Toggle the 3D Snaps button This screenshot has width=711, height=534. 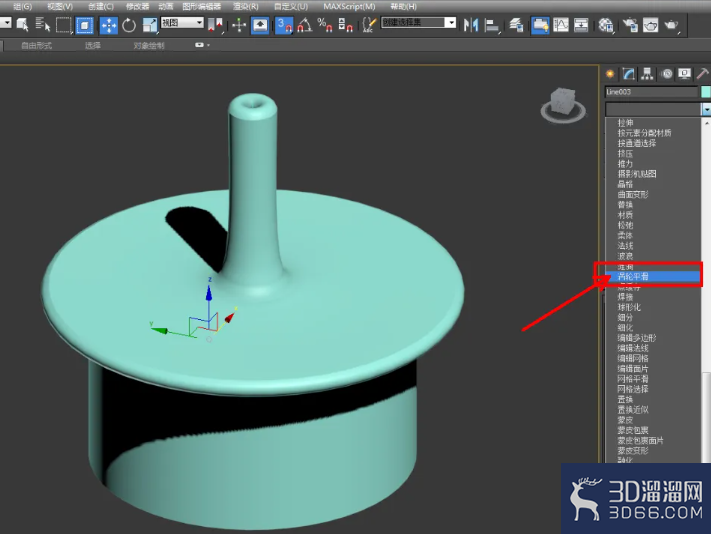click(284, 24)
